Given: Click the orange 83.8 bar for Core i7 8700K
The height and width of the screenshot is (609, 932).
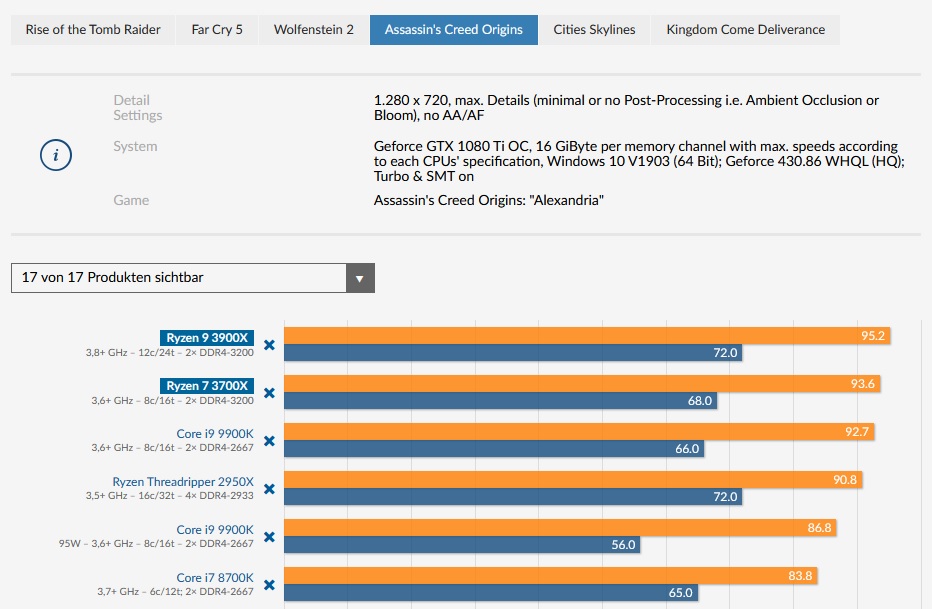Looking at the screenshot, I should pyautogui.click(x=550, y=576).
